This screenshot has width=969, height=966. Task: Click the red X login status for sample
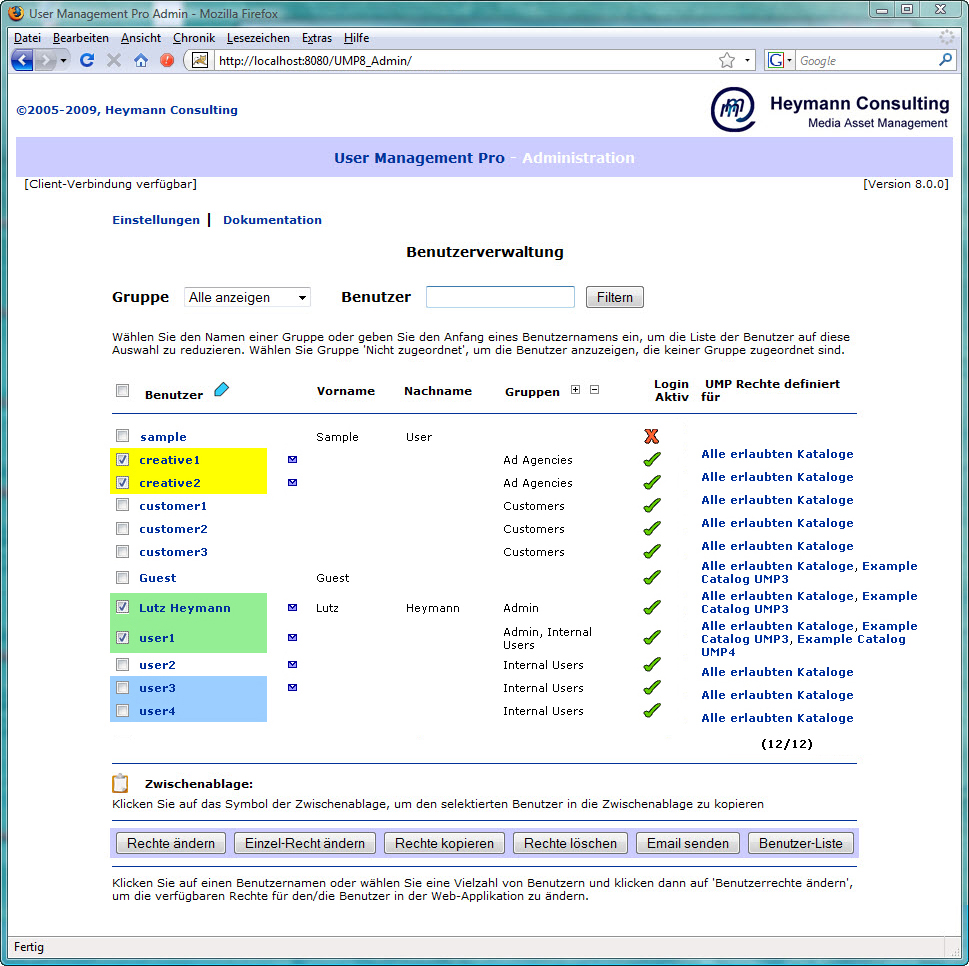pyautogui.click(x=651, y=436)
